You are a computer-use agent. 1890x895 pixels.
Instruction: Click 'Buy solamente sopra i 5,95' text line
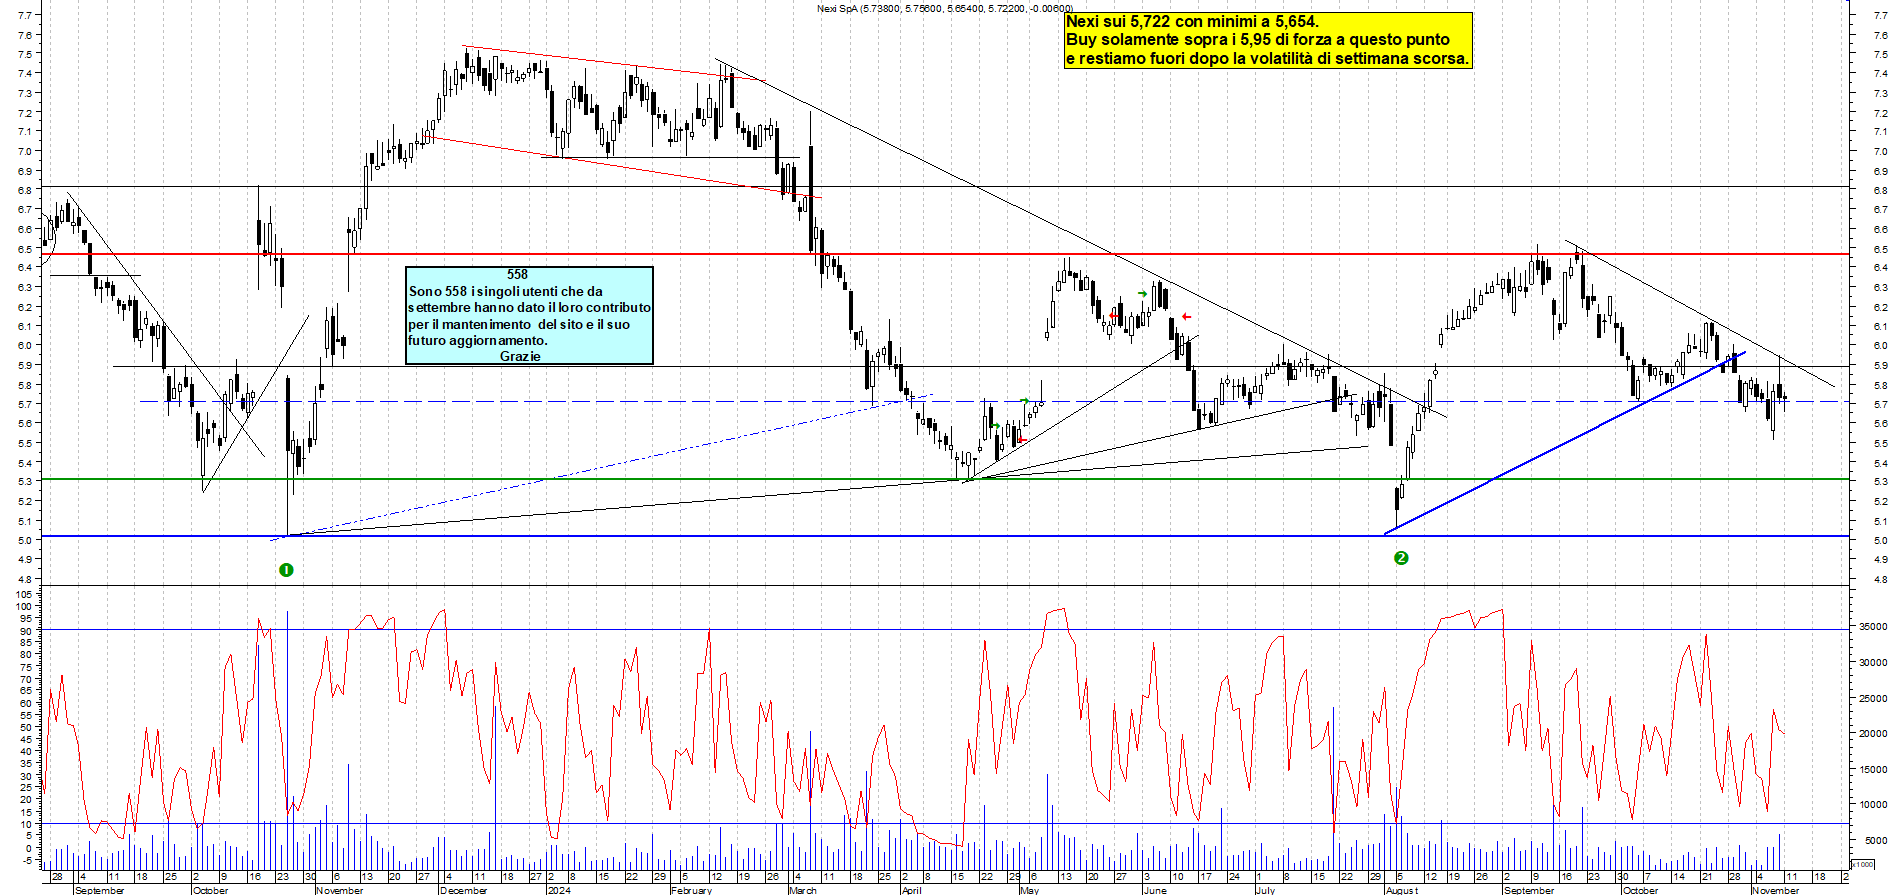coord(1257,40)
